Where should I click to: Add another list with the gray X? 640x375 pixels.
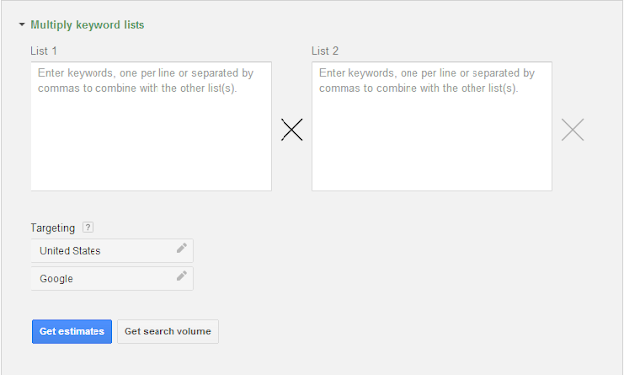pyautogui.click(x=573, y=130)
